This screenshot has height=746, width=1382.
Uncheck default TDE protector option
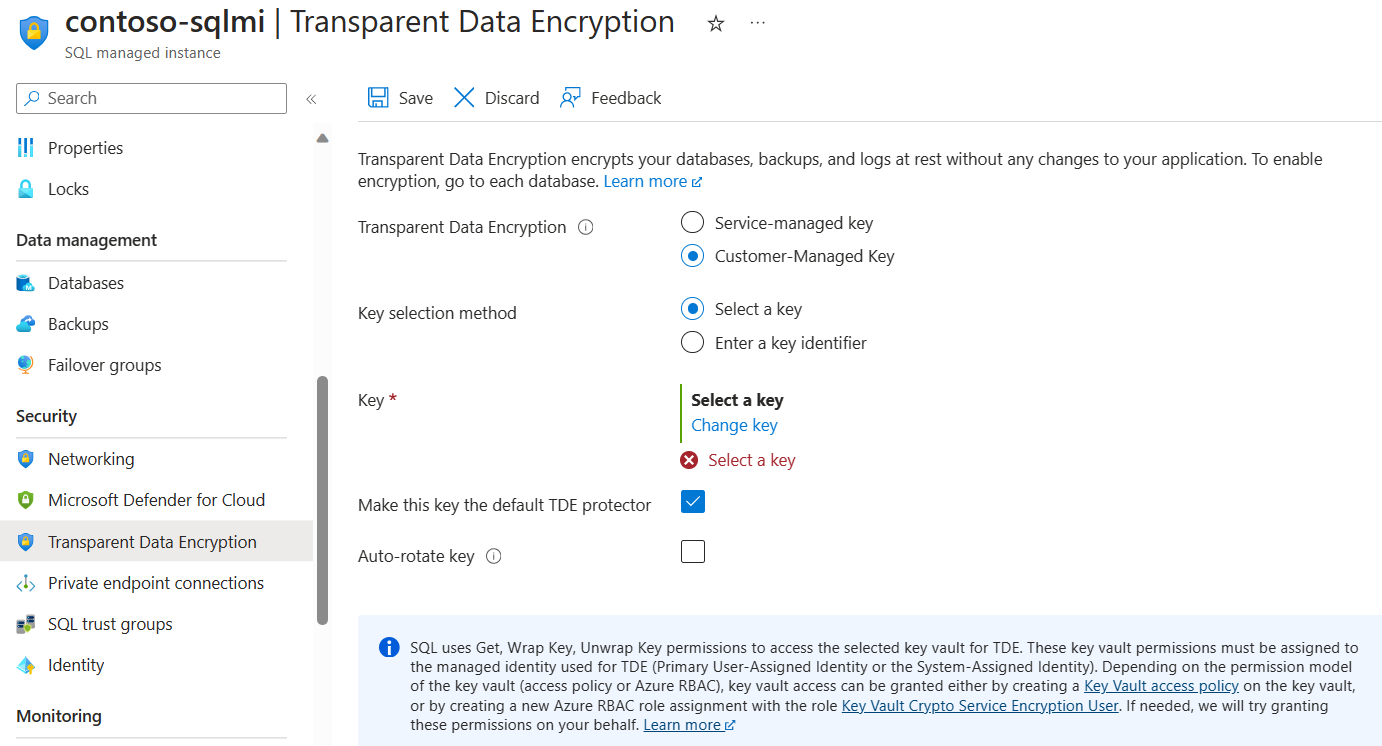click(x=692, y=501)
